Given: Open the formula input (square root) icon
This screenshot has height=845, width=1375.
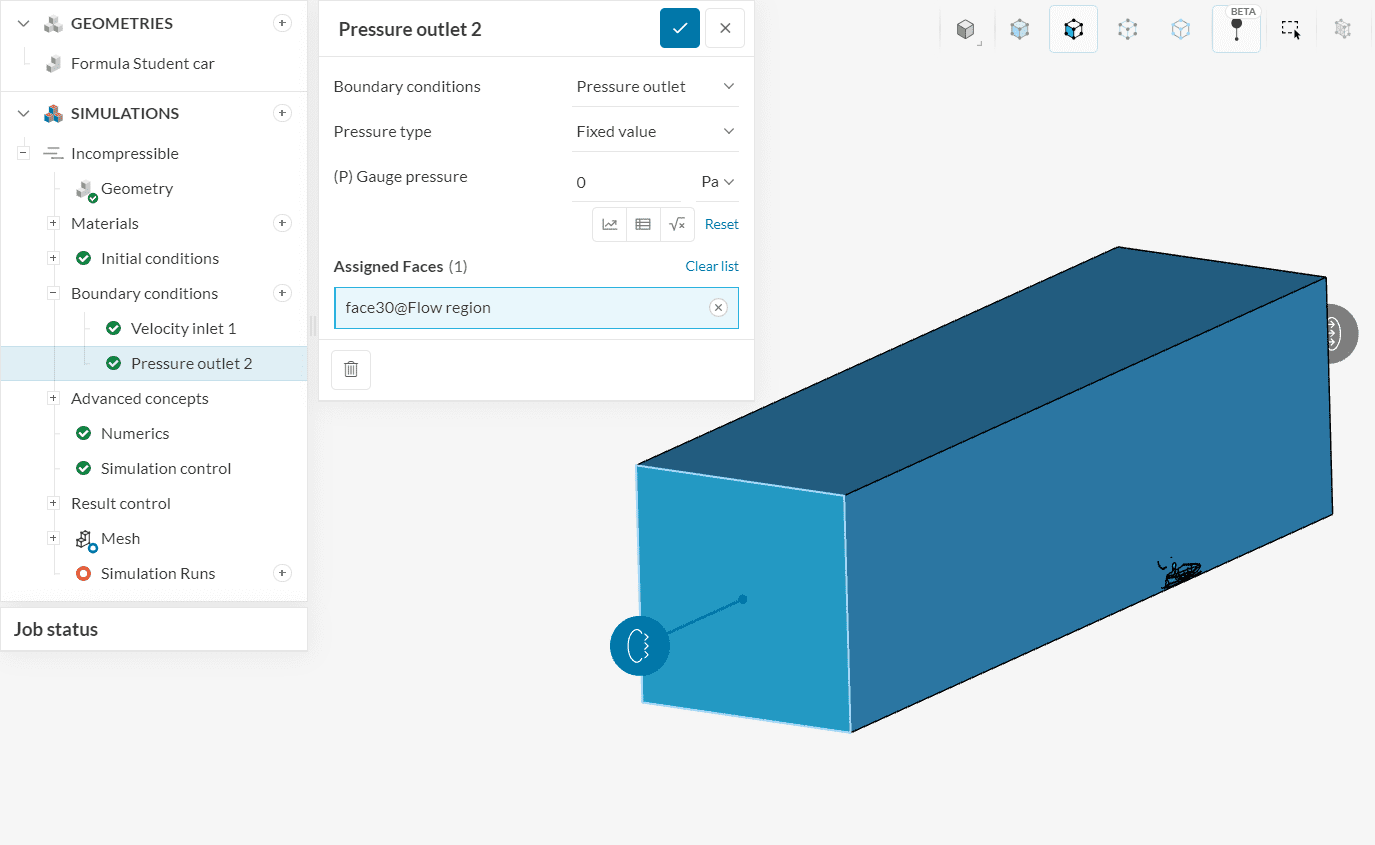Looking at the screenshot, I should 677,225.
